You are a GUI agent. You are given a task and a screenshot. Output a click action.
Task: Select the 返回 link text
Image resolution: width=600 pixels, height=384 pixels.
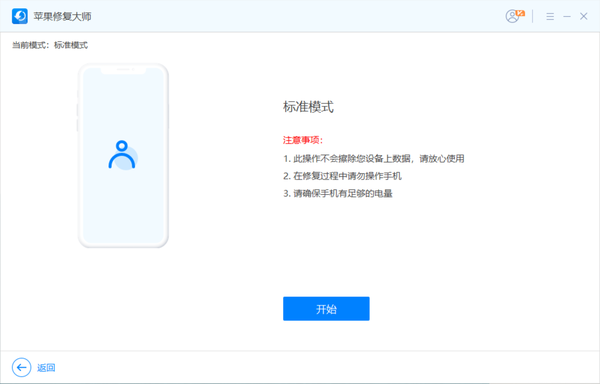[46, 368]
